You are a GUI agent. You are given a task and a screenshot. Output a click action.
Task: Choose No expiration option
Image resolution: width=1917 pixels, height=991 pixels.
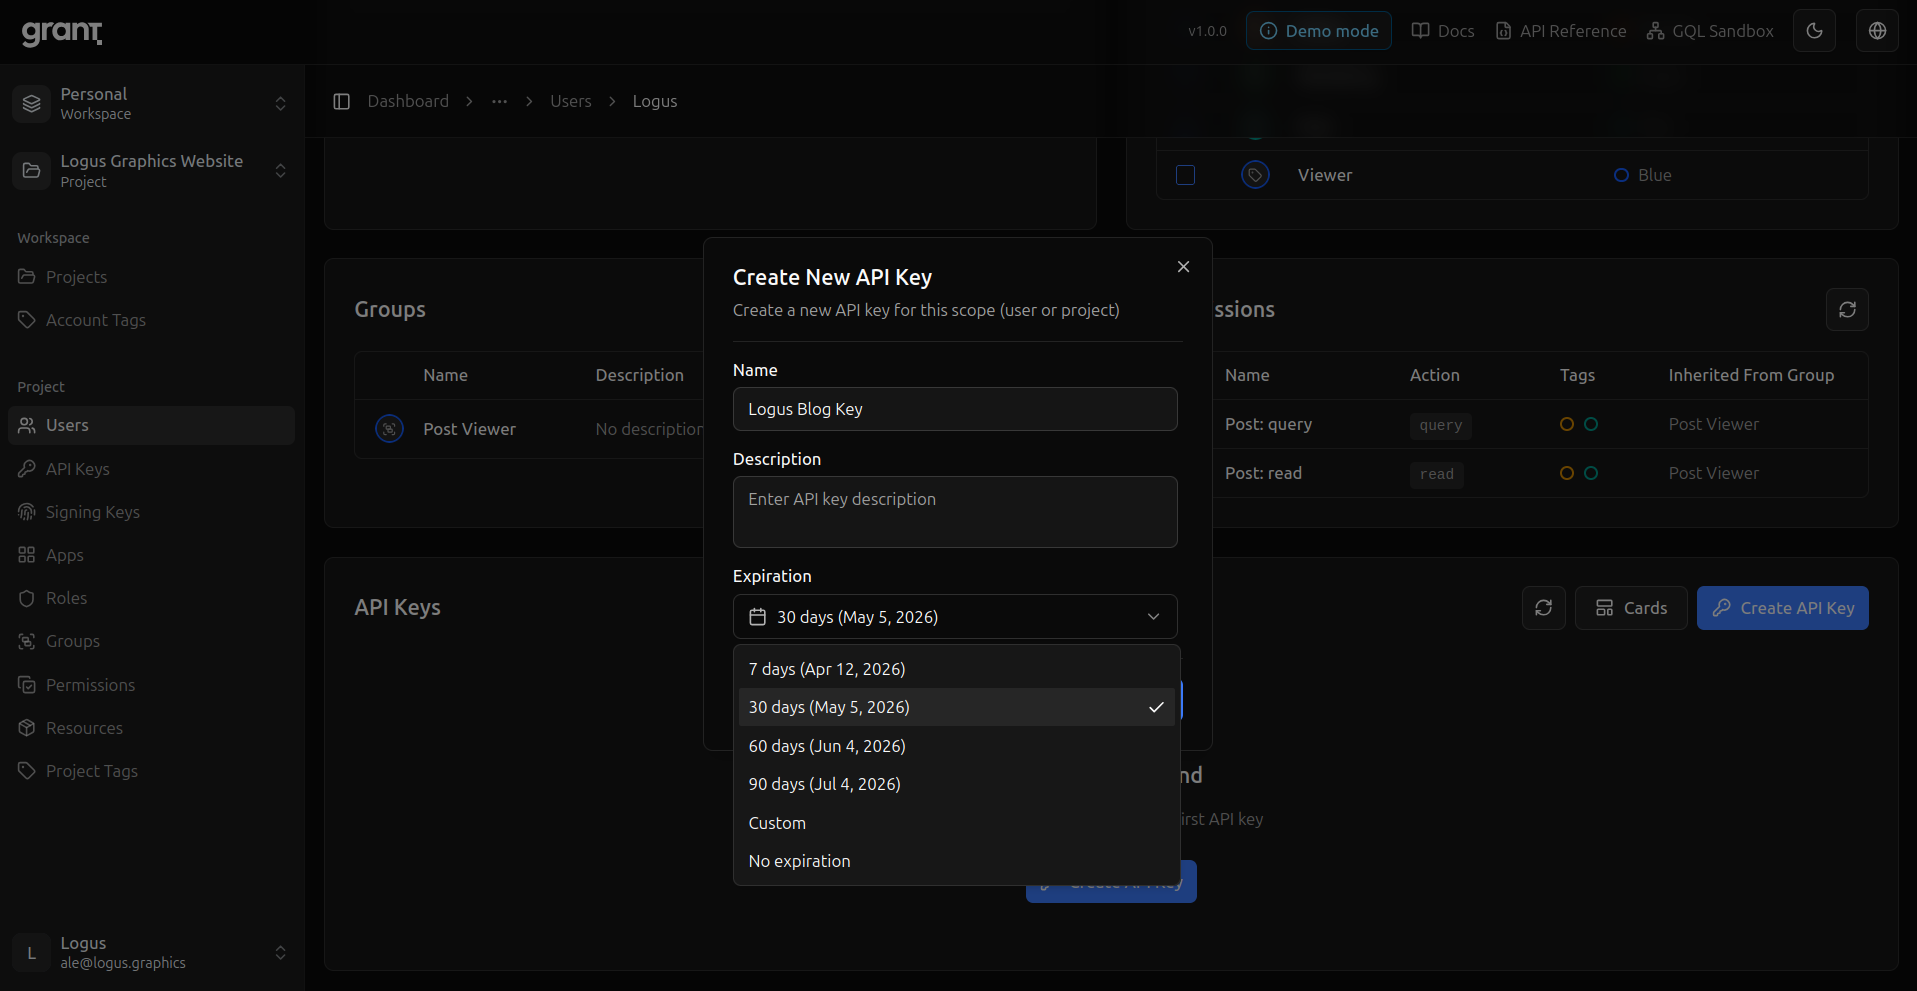pos(956,861)
